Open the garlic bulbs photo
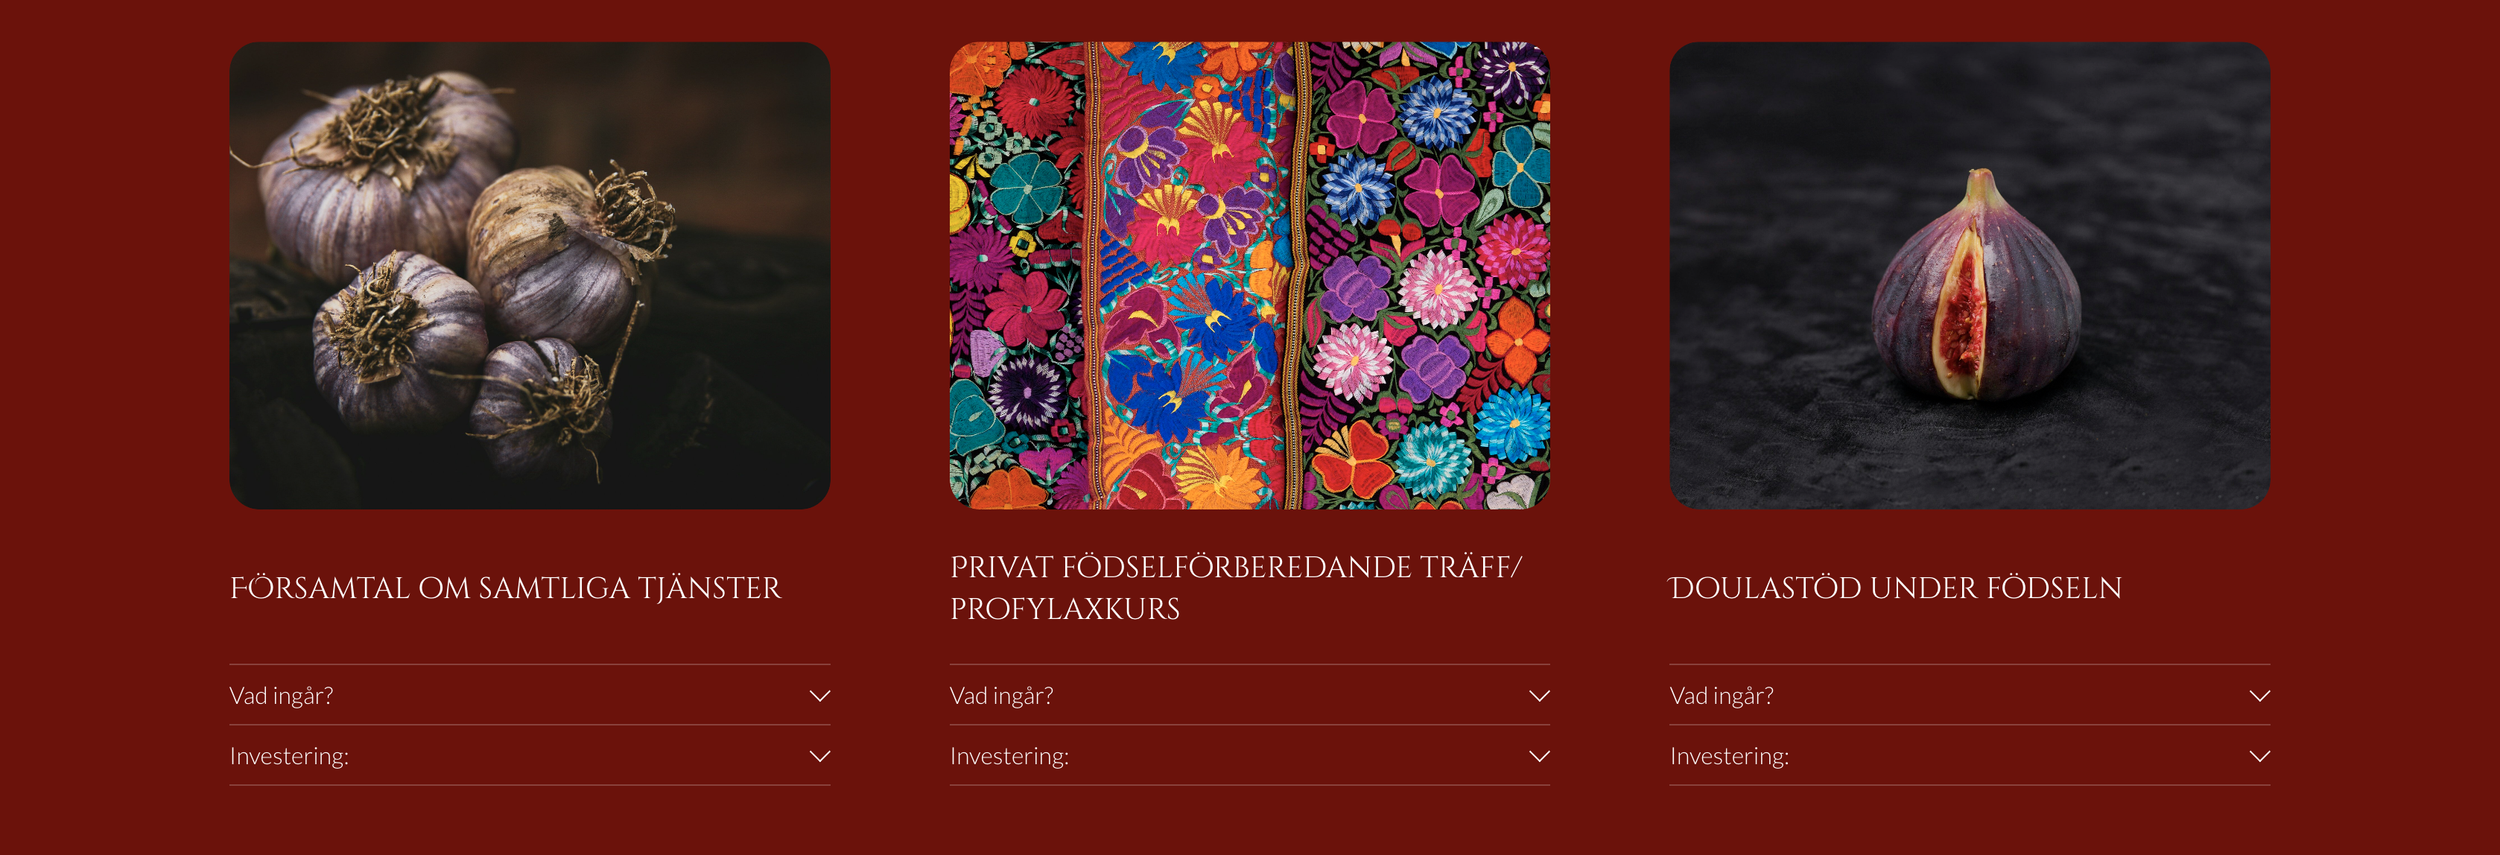Screen dimensions: 2500x855 [x=530, y=275]
